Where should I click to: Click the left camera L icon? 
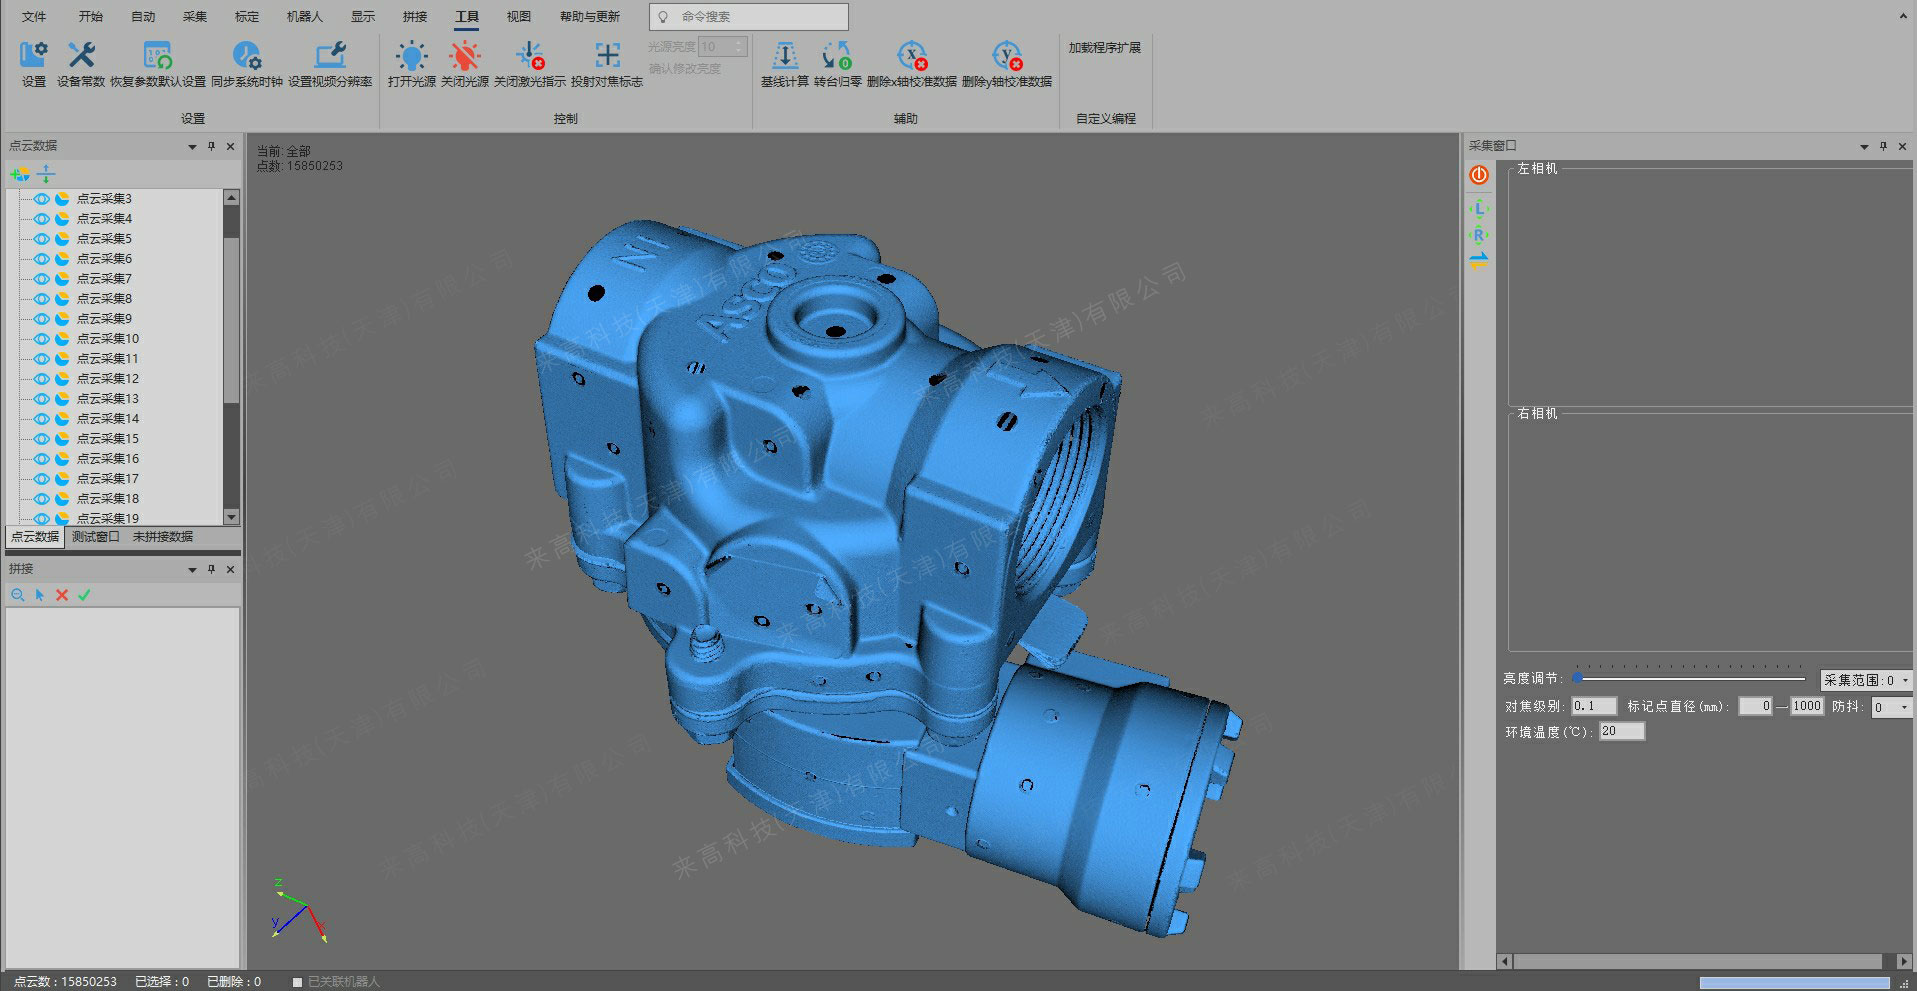click(x=1479, y=208)
